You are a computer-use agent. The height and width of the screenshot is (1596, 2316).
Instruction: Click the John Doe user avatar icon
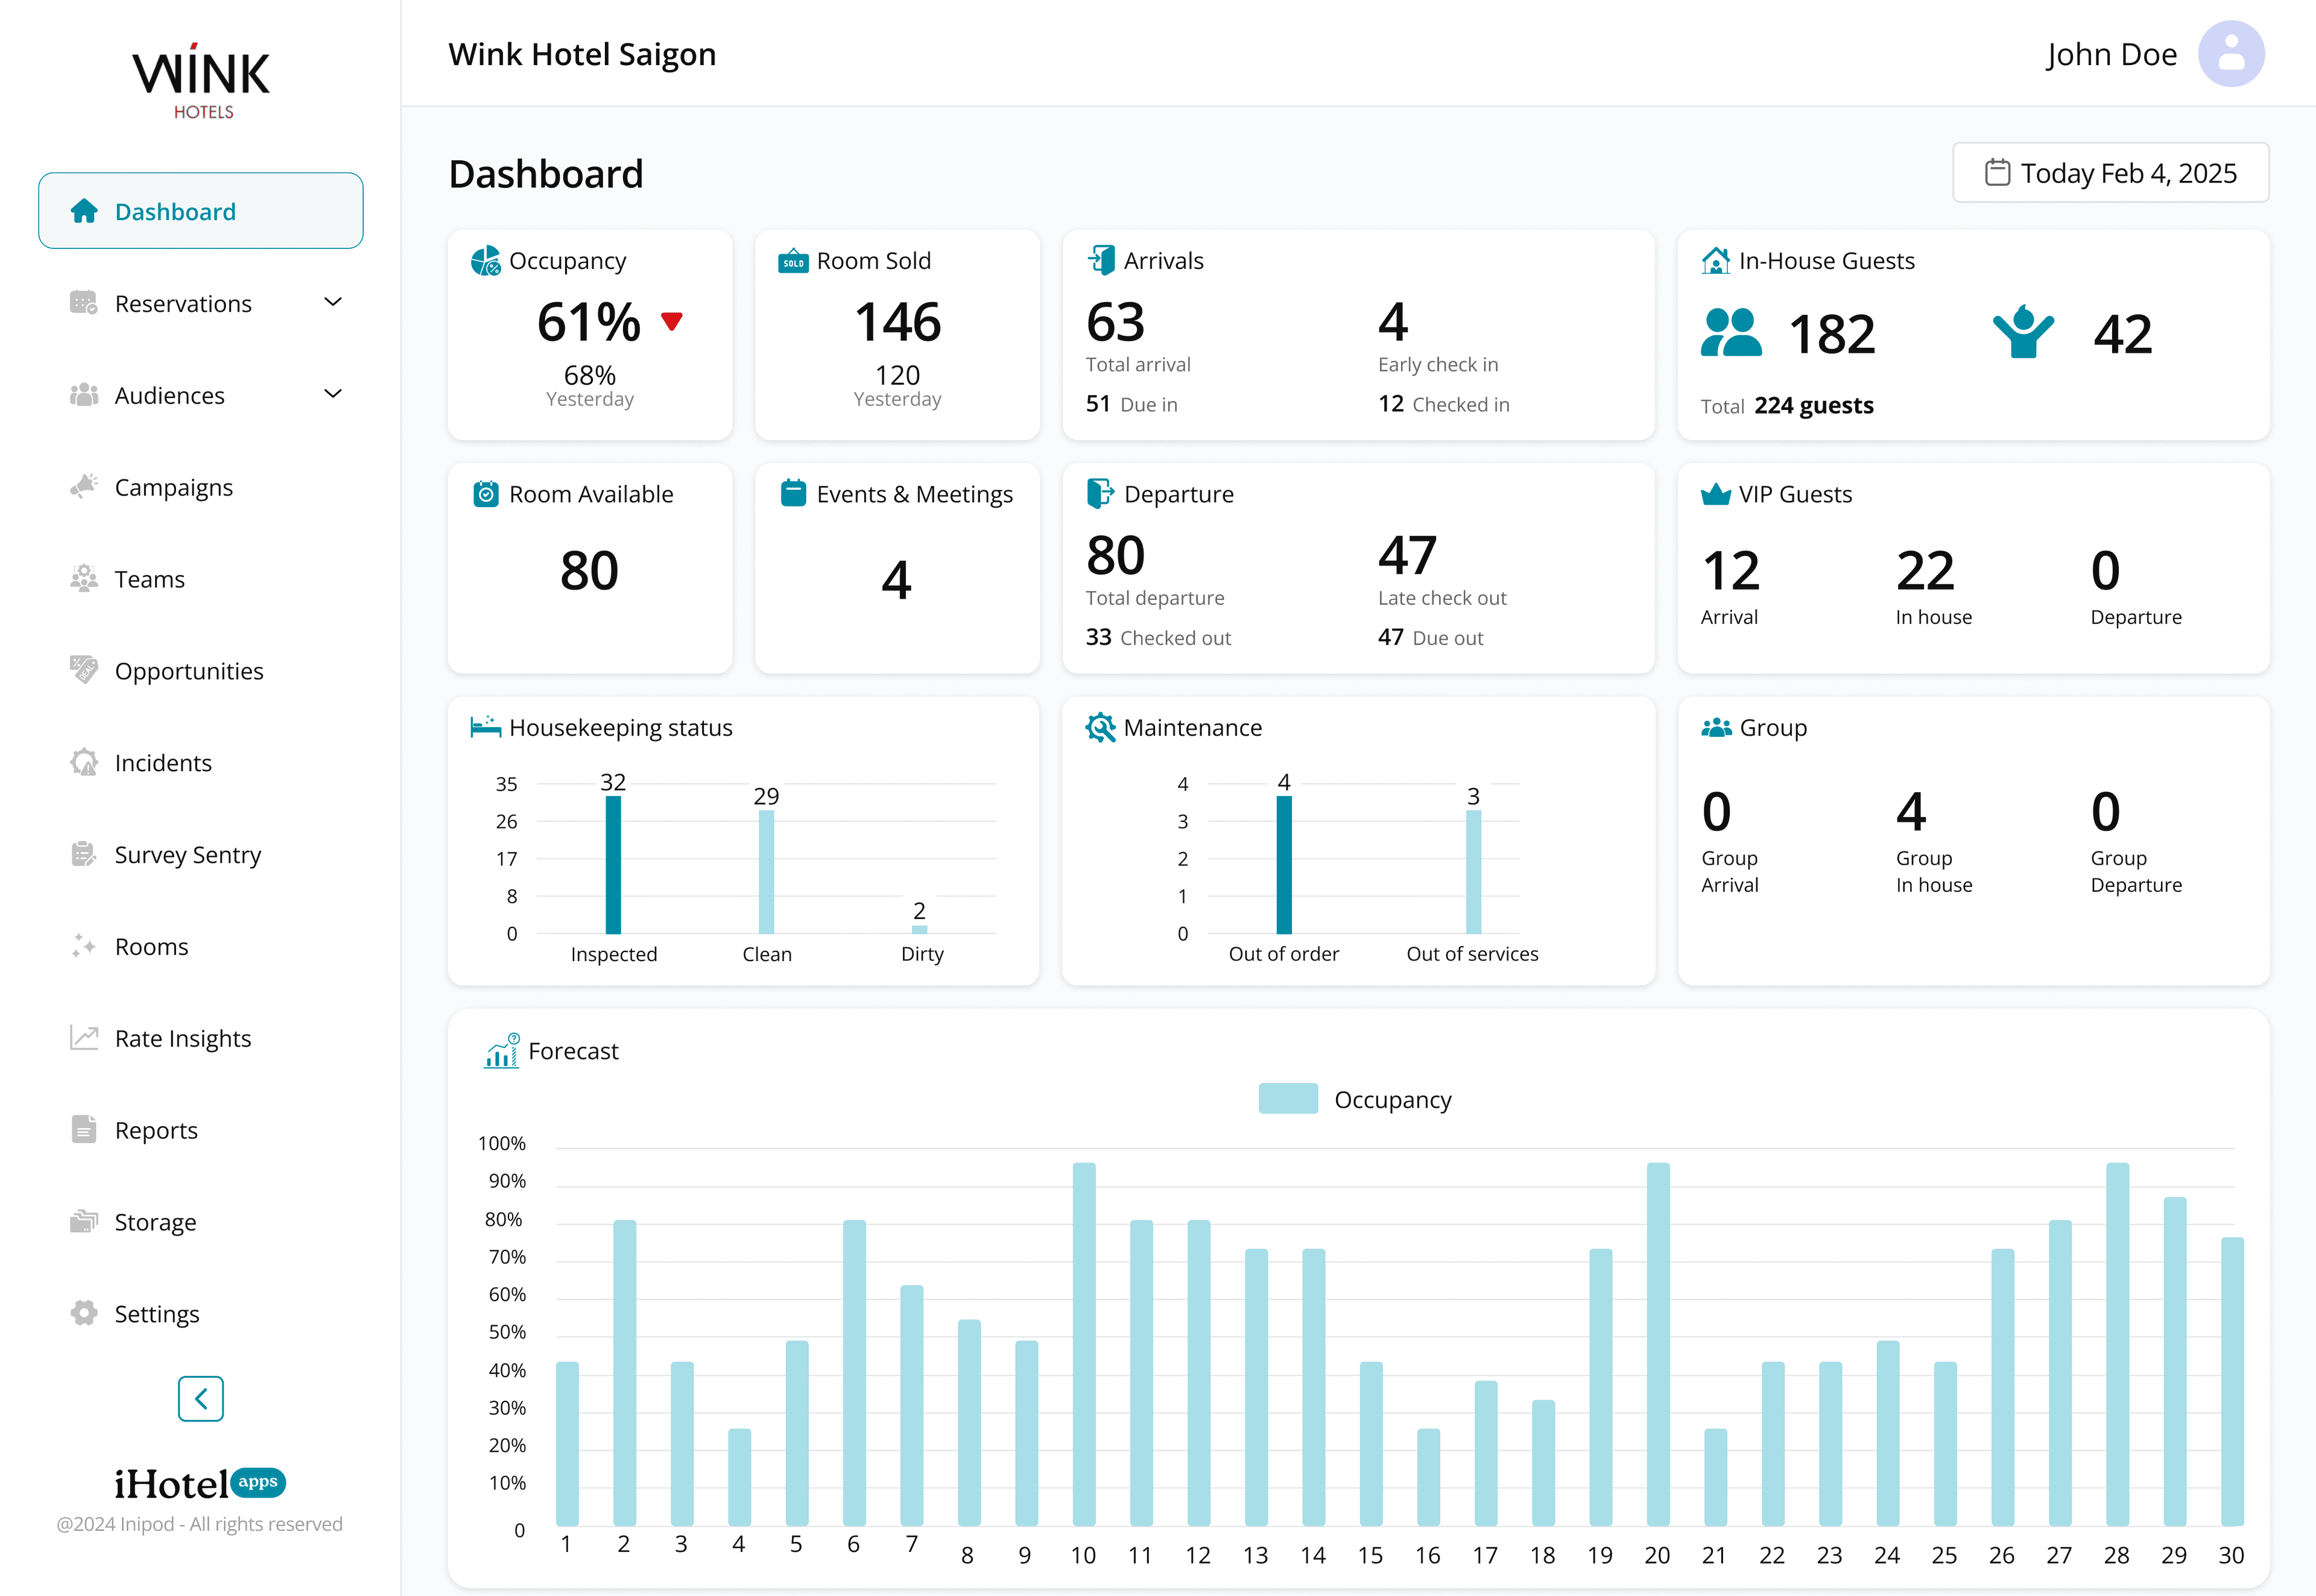2230,54
